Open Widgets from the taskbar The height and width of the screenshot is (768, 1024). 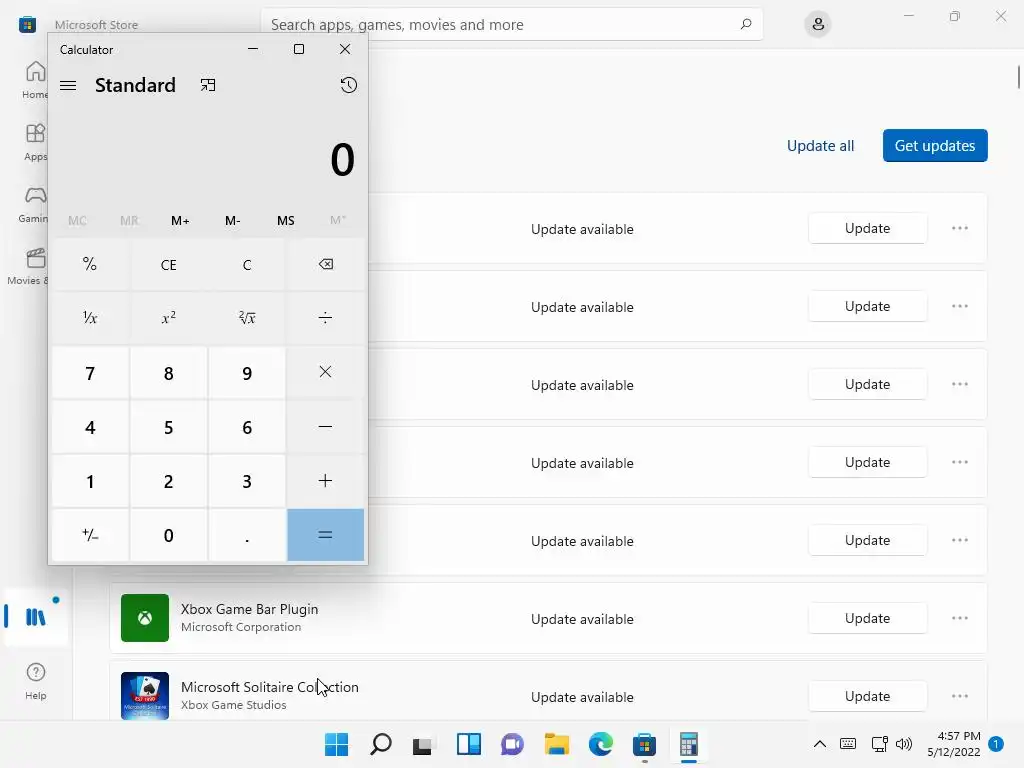468,744
